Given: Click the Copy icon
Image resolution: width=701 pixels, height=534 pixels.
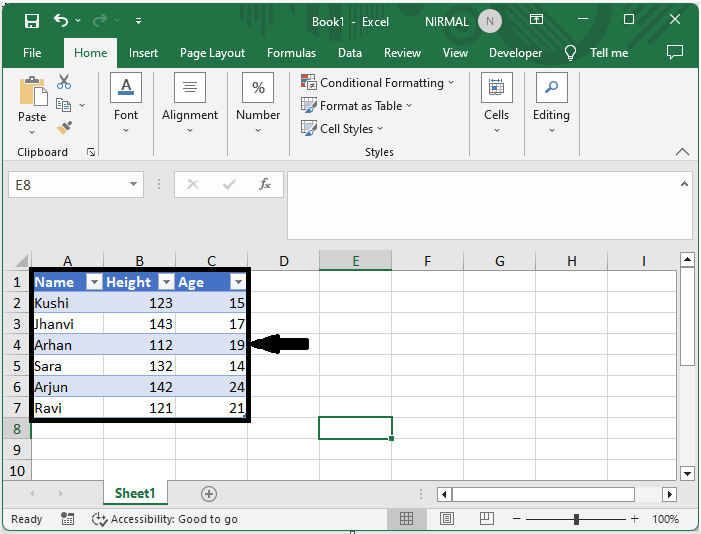Looking at the screenshot, I should [63, 105].
